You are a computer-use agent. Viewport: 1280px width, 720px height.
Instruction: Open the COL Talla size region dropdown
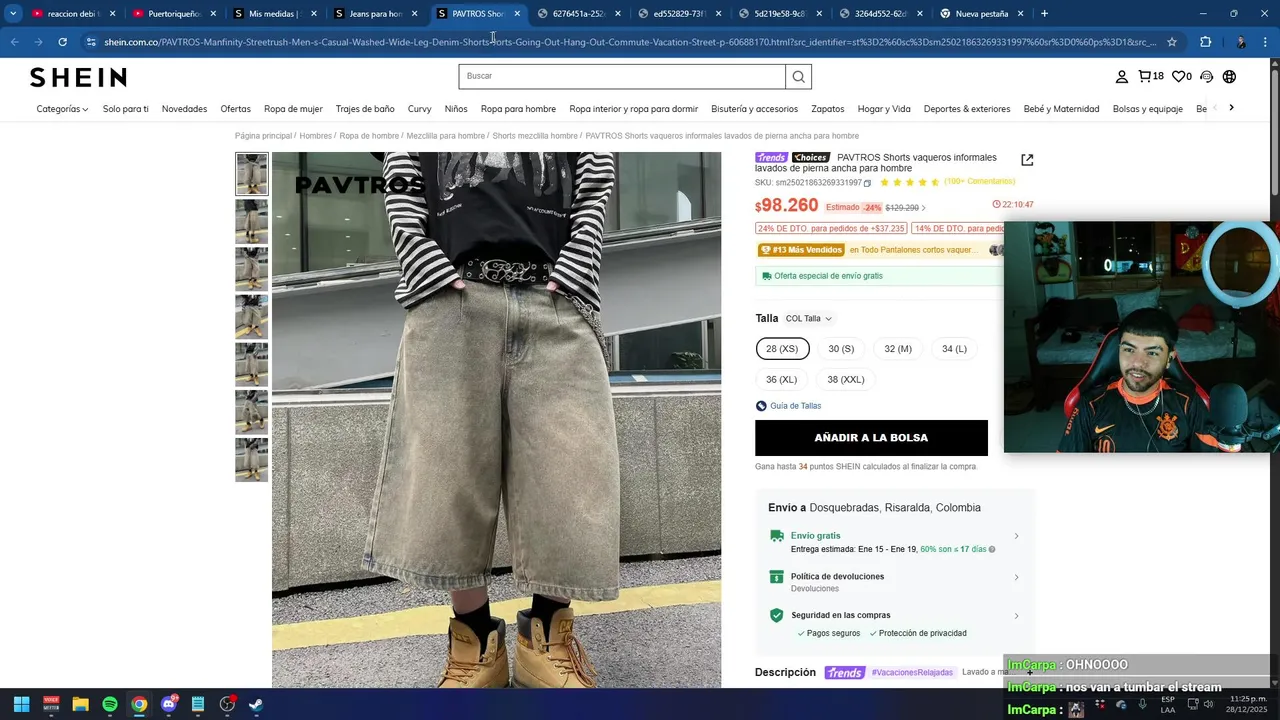(x=808, y=319)
